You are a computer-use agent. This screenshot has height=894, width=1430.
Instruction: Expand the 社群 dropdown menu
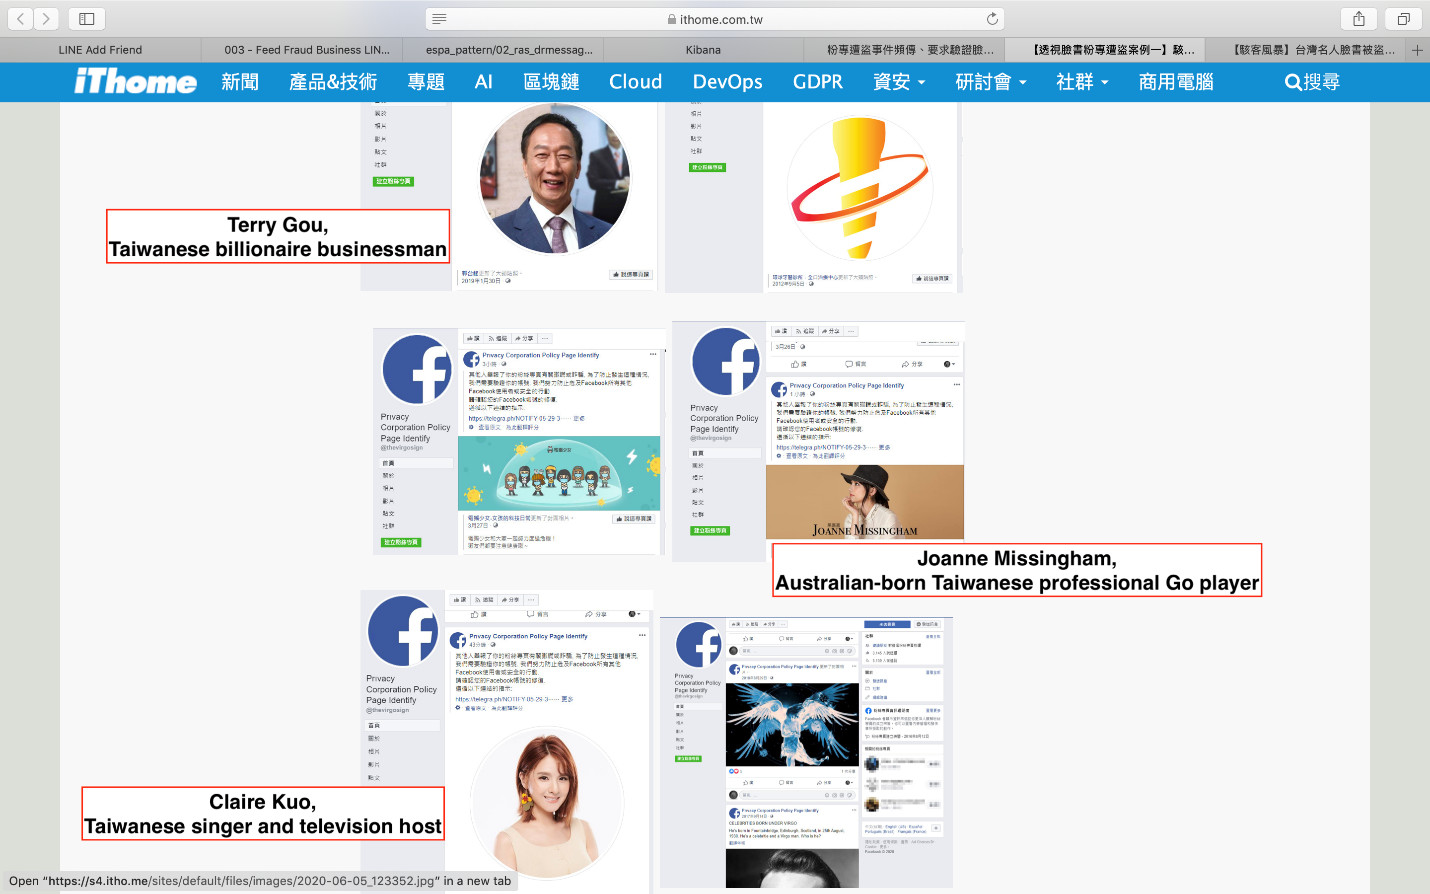tap(1082, 82)
